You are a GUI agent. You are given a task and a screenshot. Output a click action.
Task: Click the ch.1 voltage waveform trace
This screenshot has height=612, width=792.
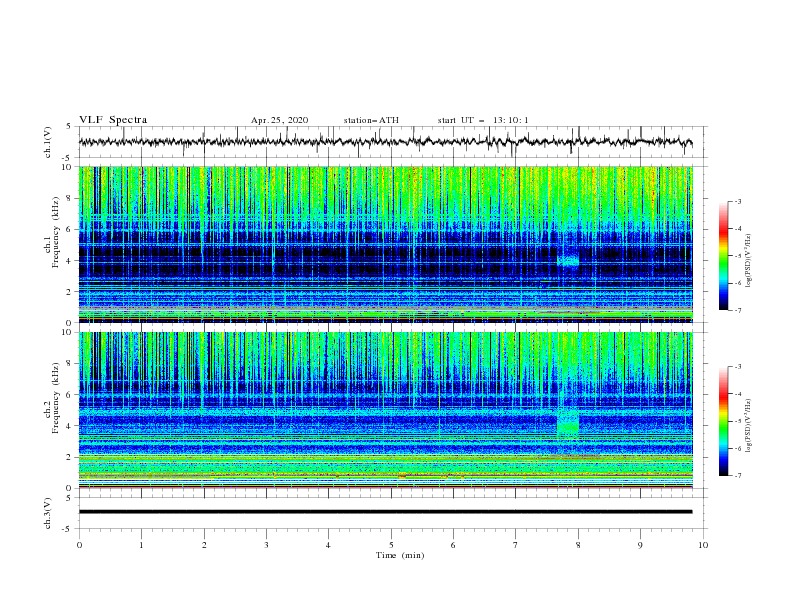(x=385, y=141)
